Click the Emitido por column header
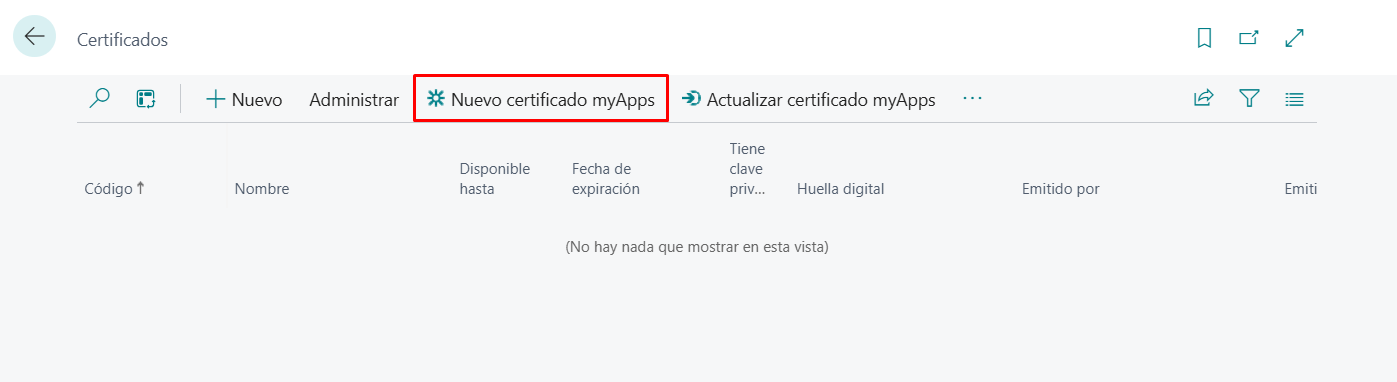The image size is (1397, 382). click(1061, 189)
